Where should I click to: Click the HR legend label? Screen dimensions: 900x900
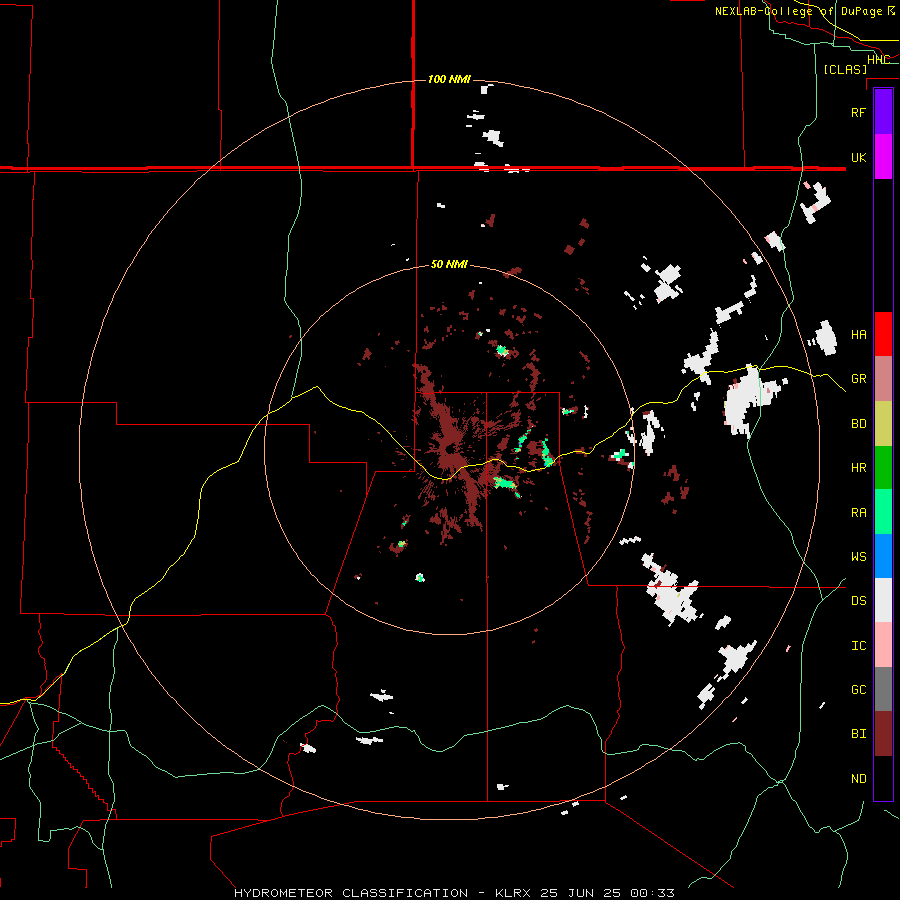coord(858,468)
